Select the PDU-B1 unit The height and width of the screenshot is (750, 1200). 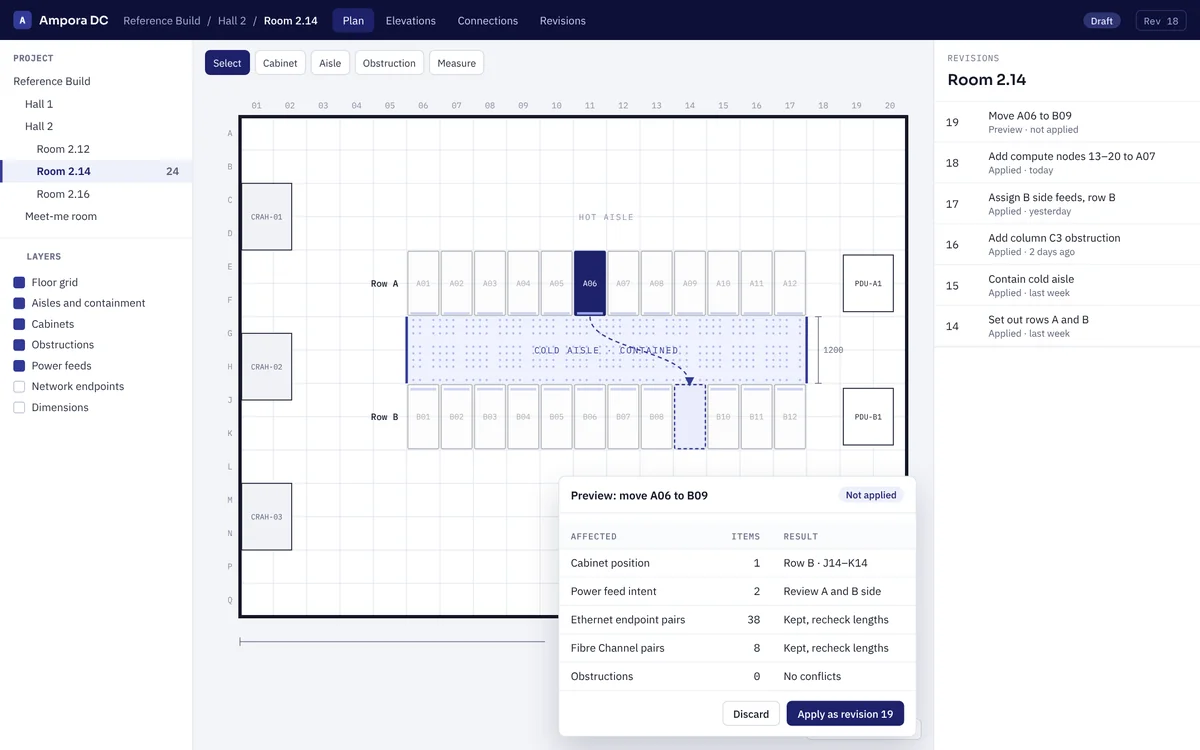868,417
